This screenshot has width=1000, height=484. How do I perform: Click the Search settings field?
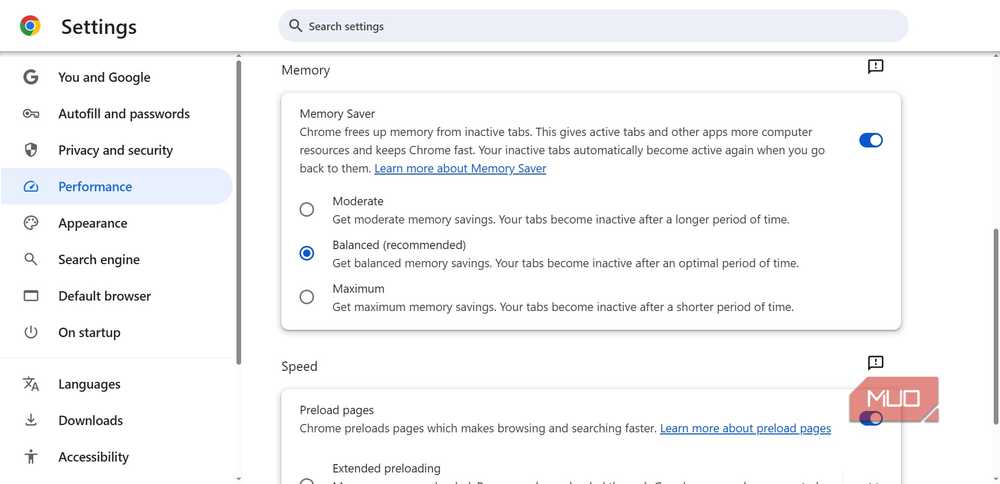(x=593, y=26)
